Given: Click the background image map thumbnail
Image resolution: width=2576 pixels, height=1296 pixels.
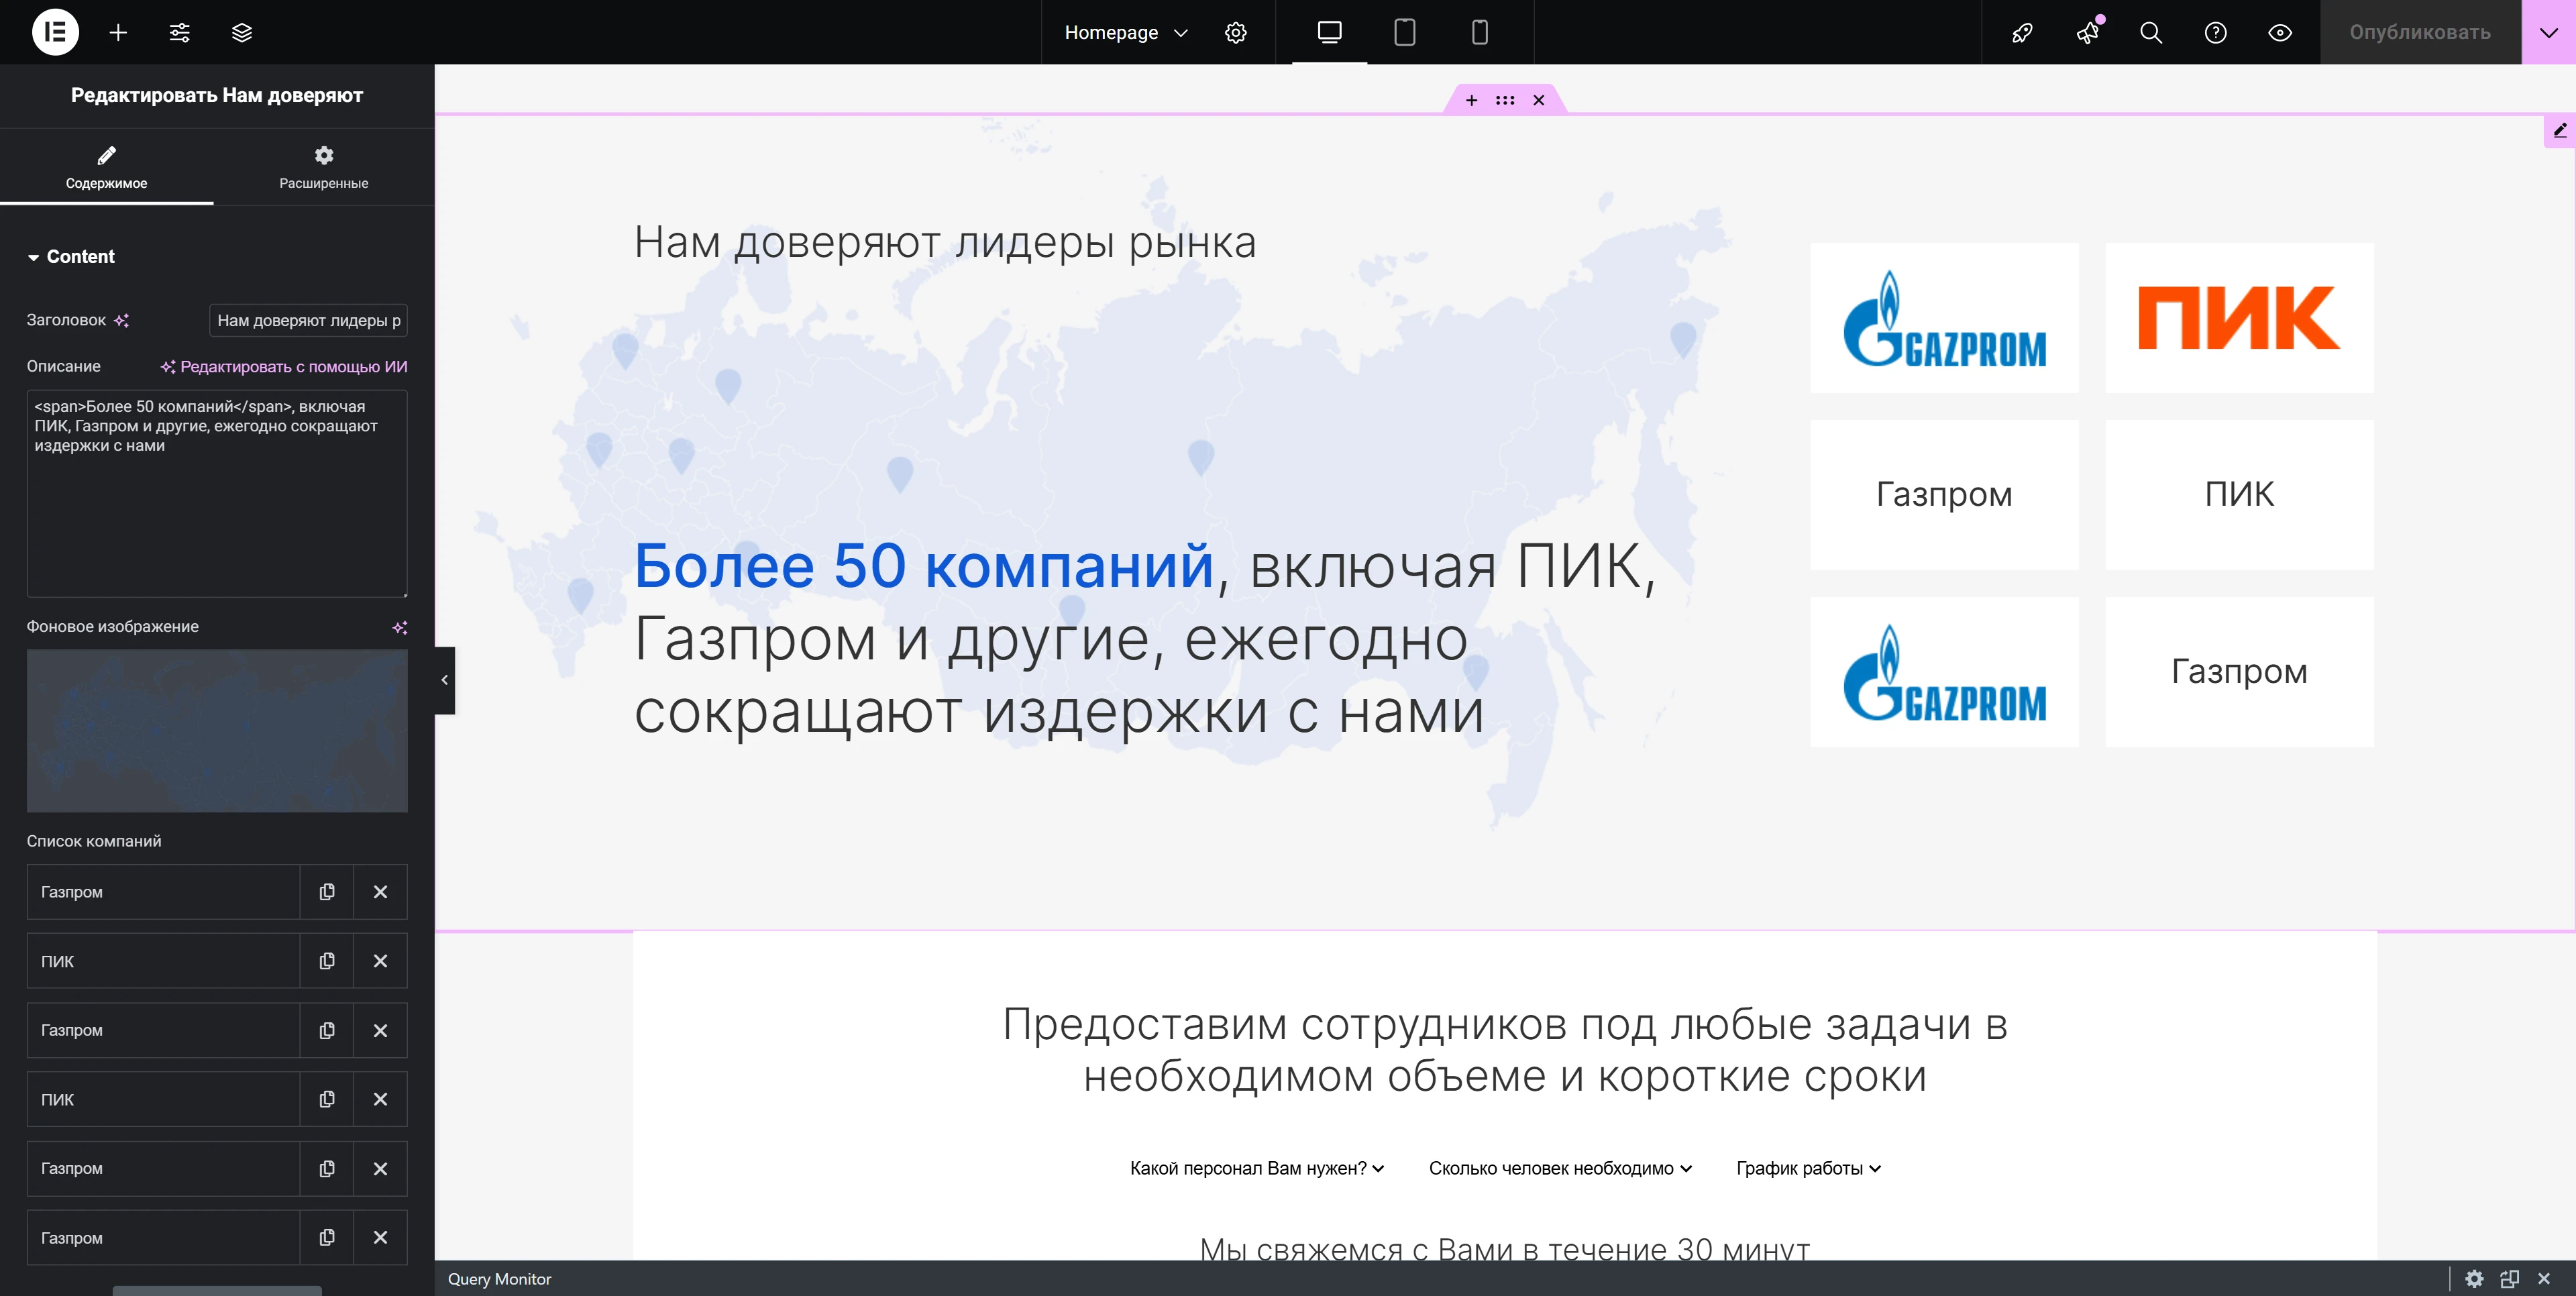Looking at the screenshot, I should [217, 730].
